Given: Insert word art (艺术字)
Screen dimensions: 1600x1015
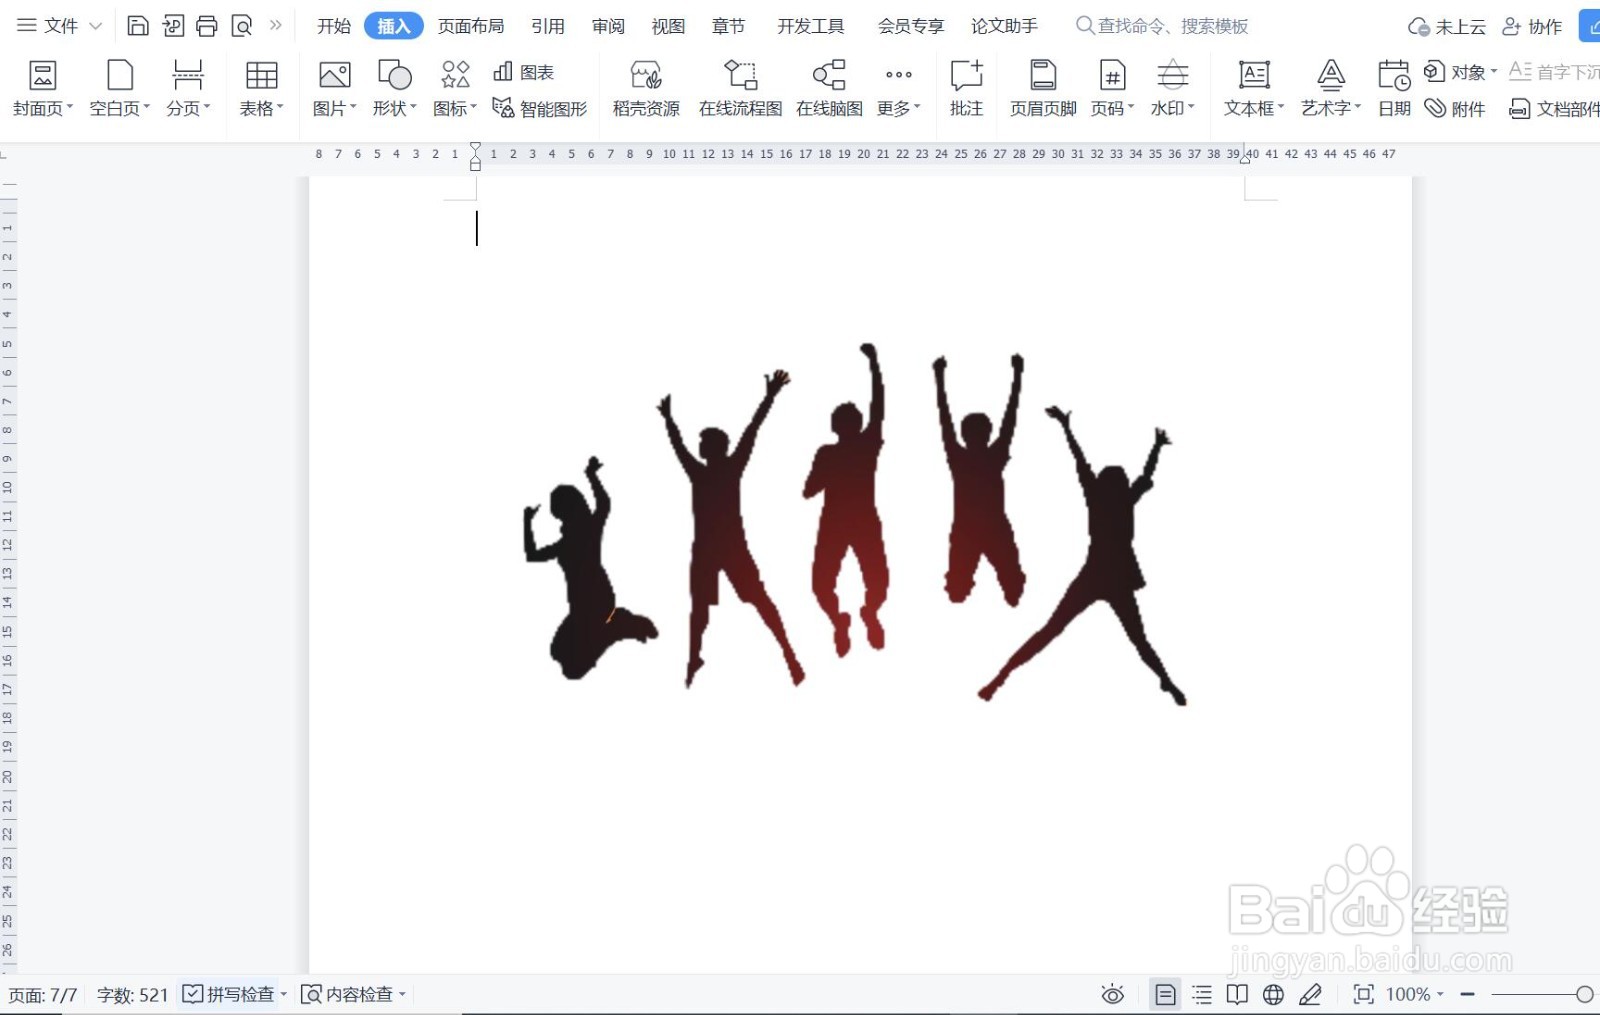Looking at the screenshot, I should click(1331, 88).
